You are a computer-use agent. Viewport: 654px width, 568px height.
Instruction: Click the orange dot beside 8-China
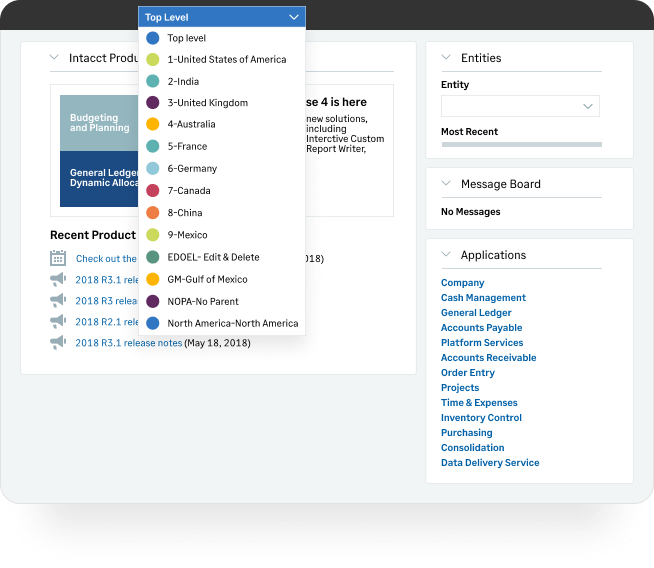(x=152, y=213)
